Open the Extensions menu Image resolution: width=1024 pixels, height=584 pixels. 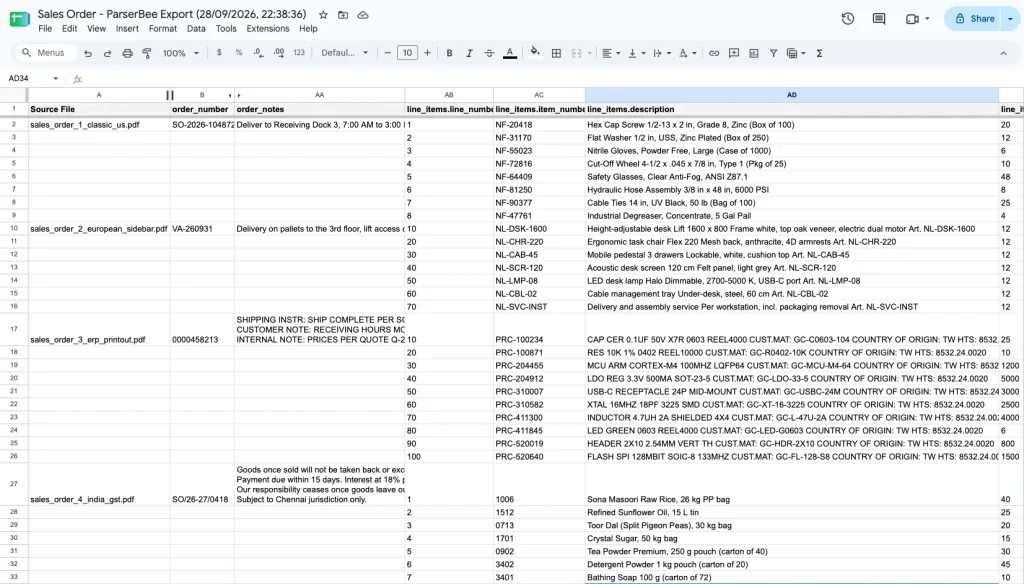pos(268,29)
